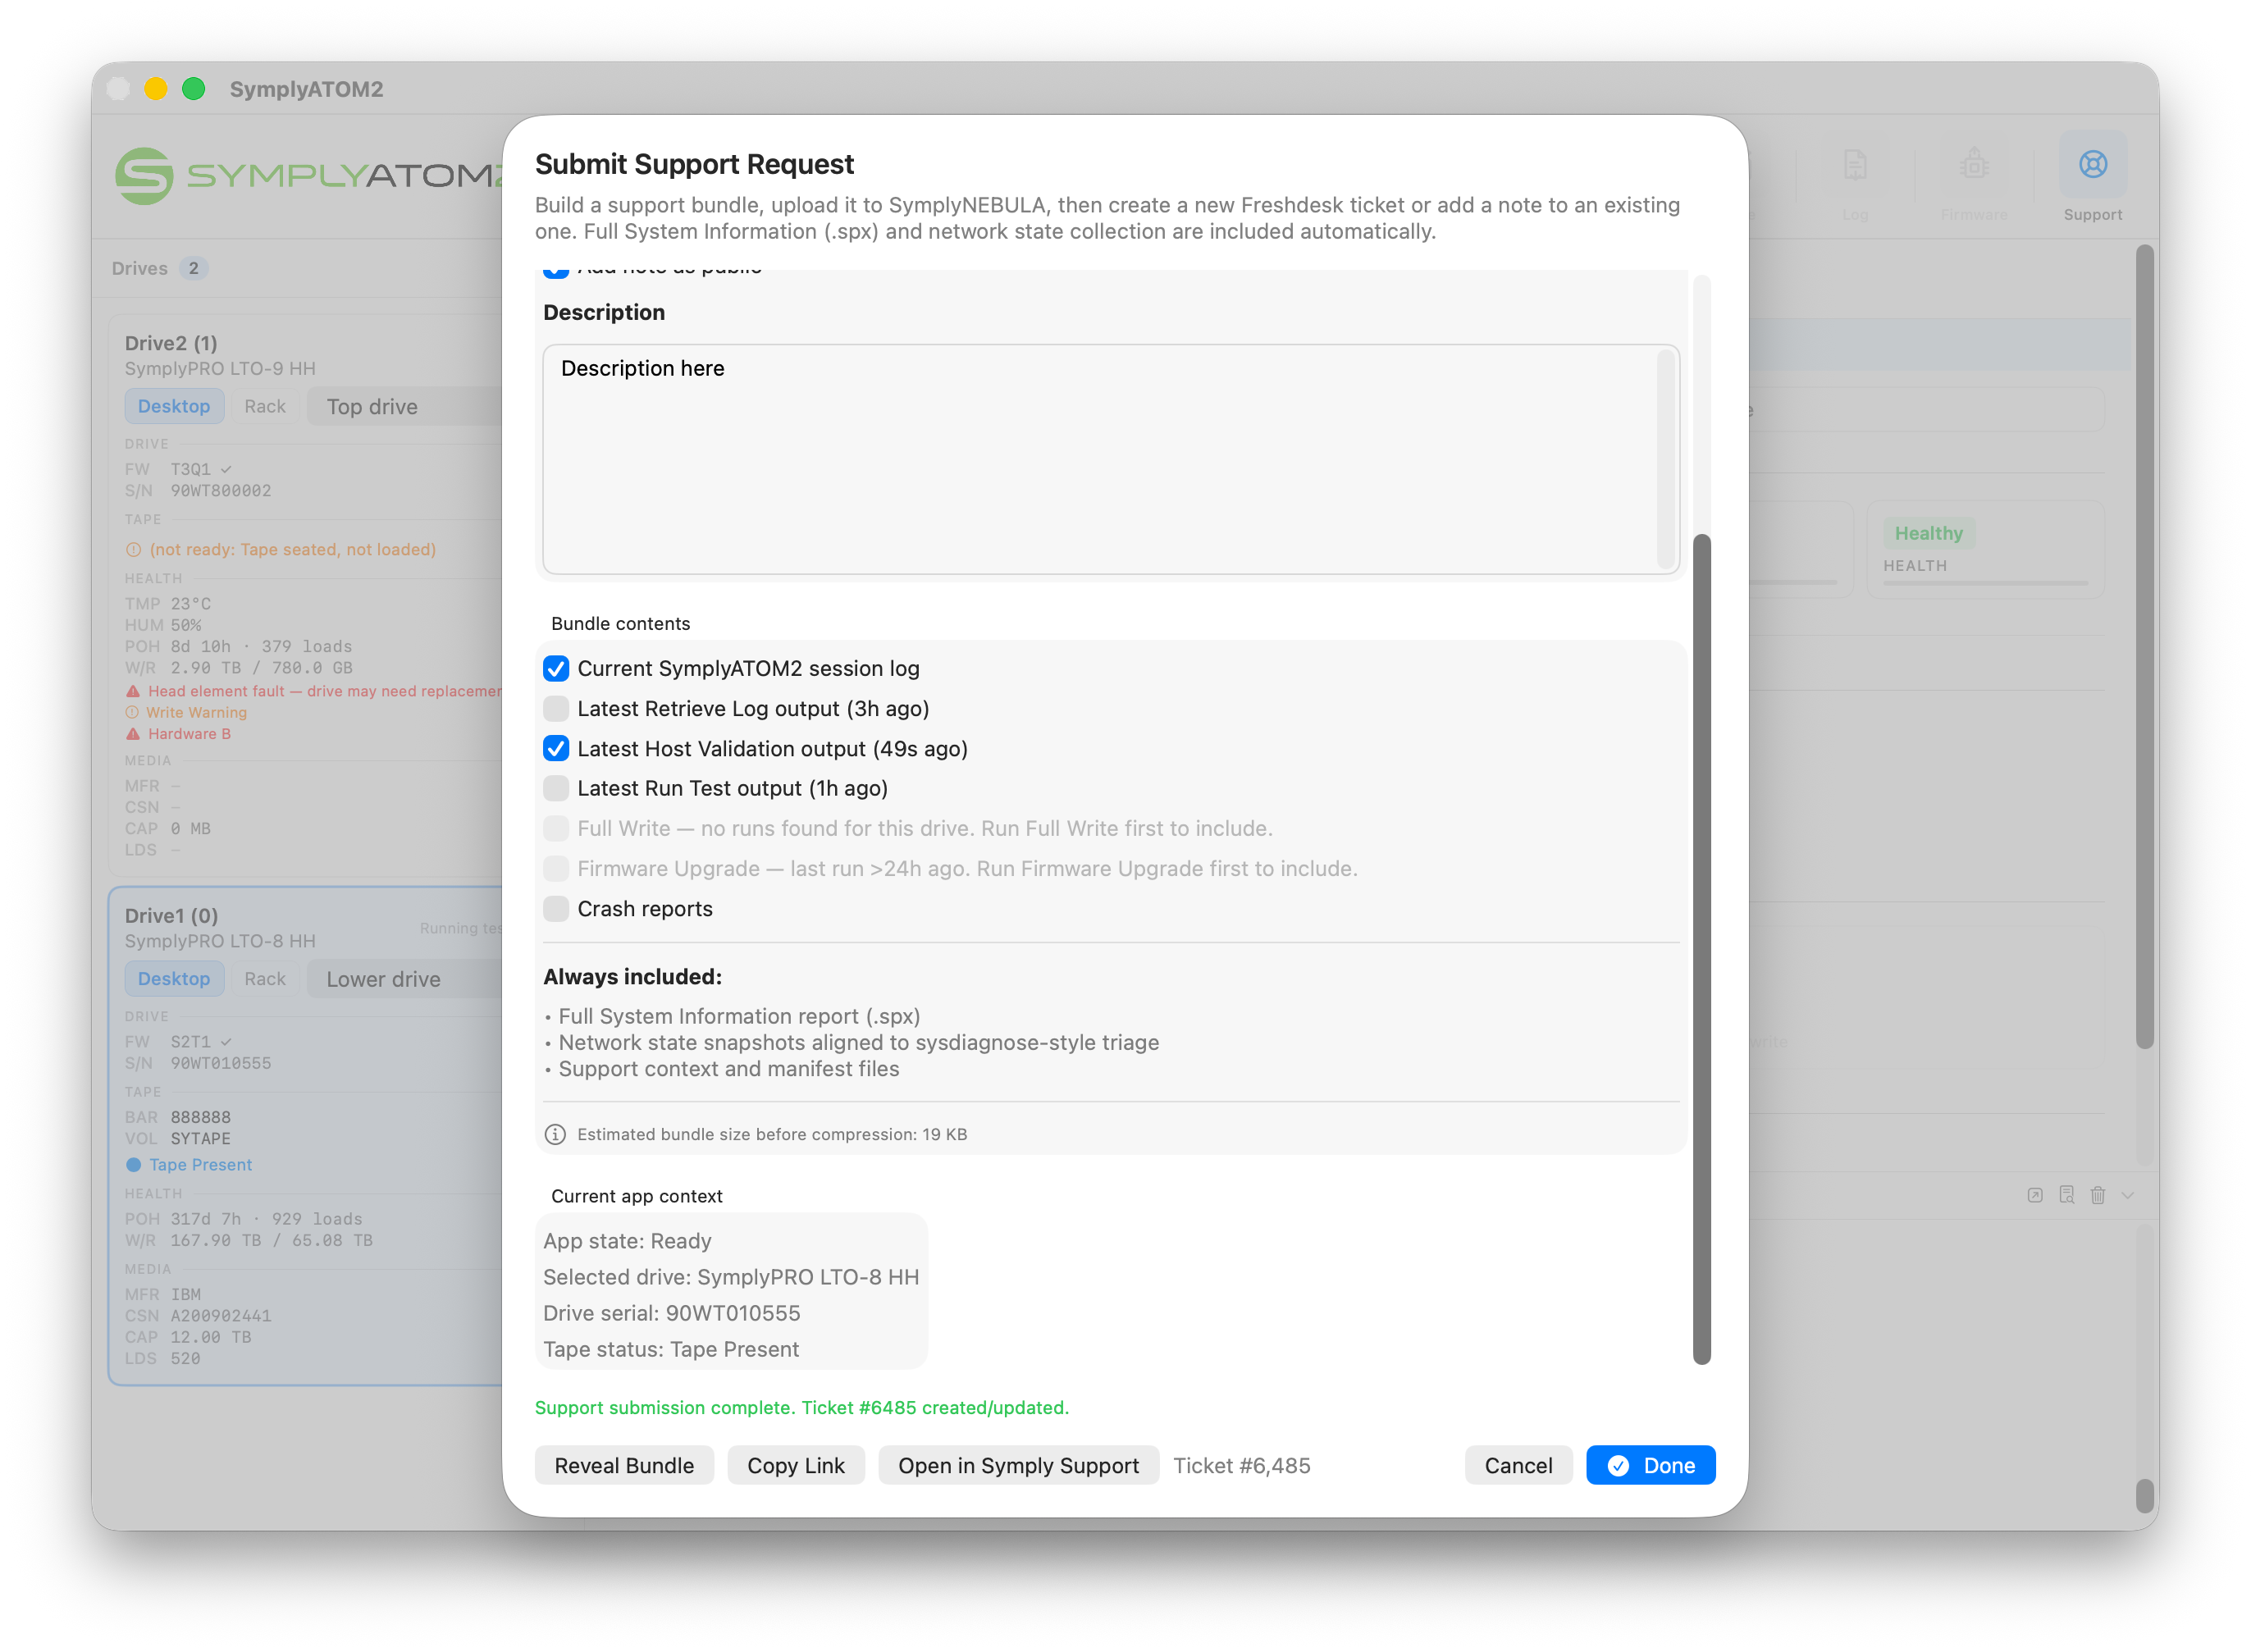2251x1652 pixels.
Task: Click the Tape Present status label
Action: pos(200,1164)
